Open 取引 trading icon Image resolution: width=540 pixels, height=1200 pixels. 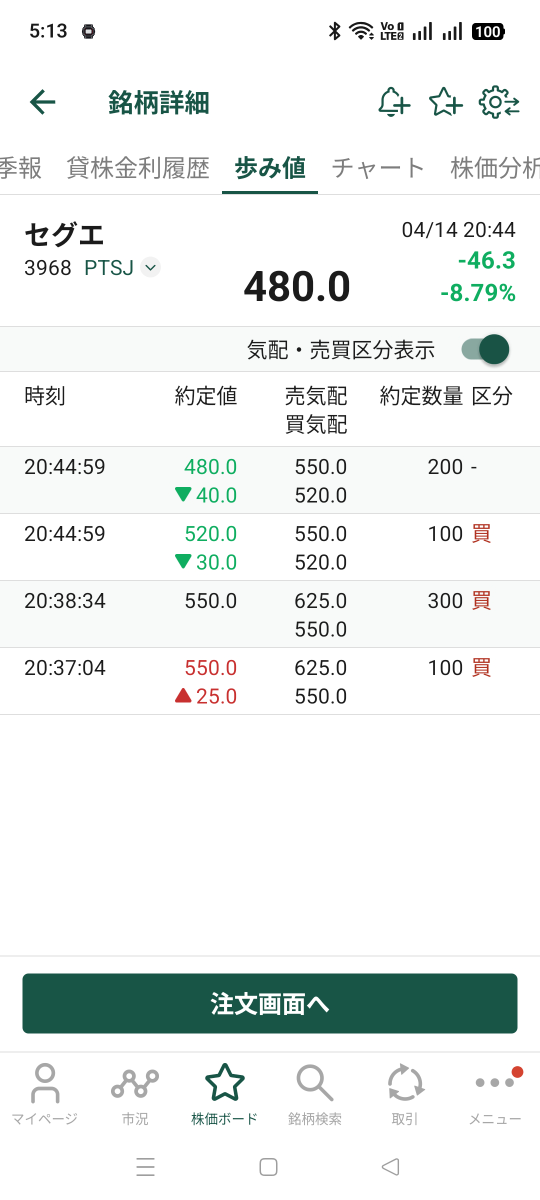coord(405,1095)
